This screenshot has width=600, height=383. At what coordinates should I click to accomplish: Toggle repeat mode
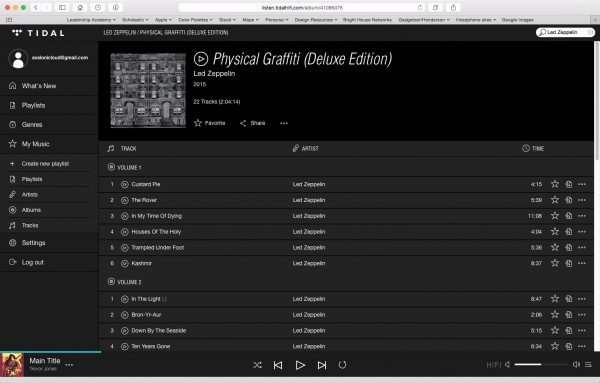(x=342, y=365)
